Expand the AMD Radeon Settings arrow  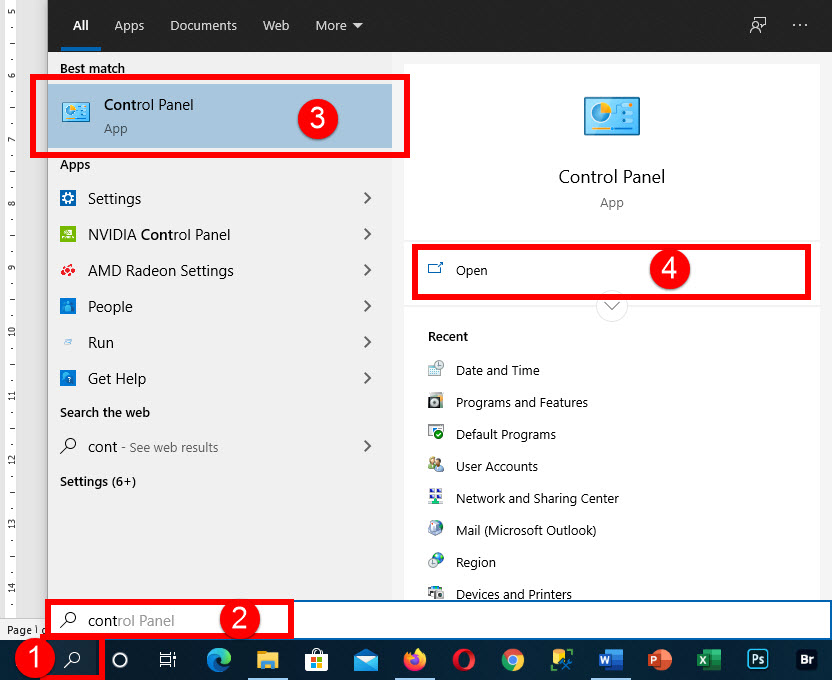click(367, 271)
